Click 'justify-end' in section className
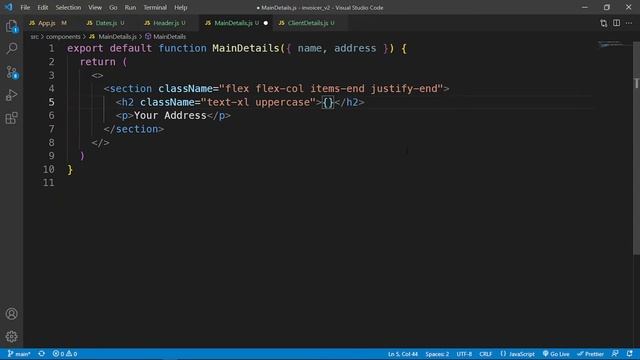 (x=404, y=89)
